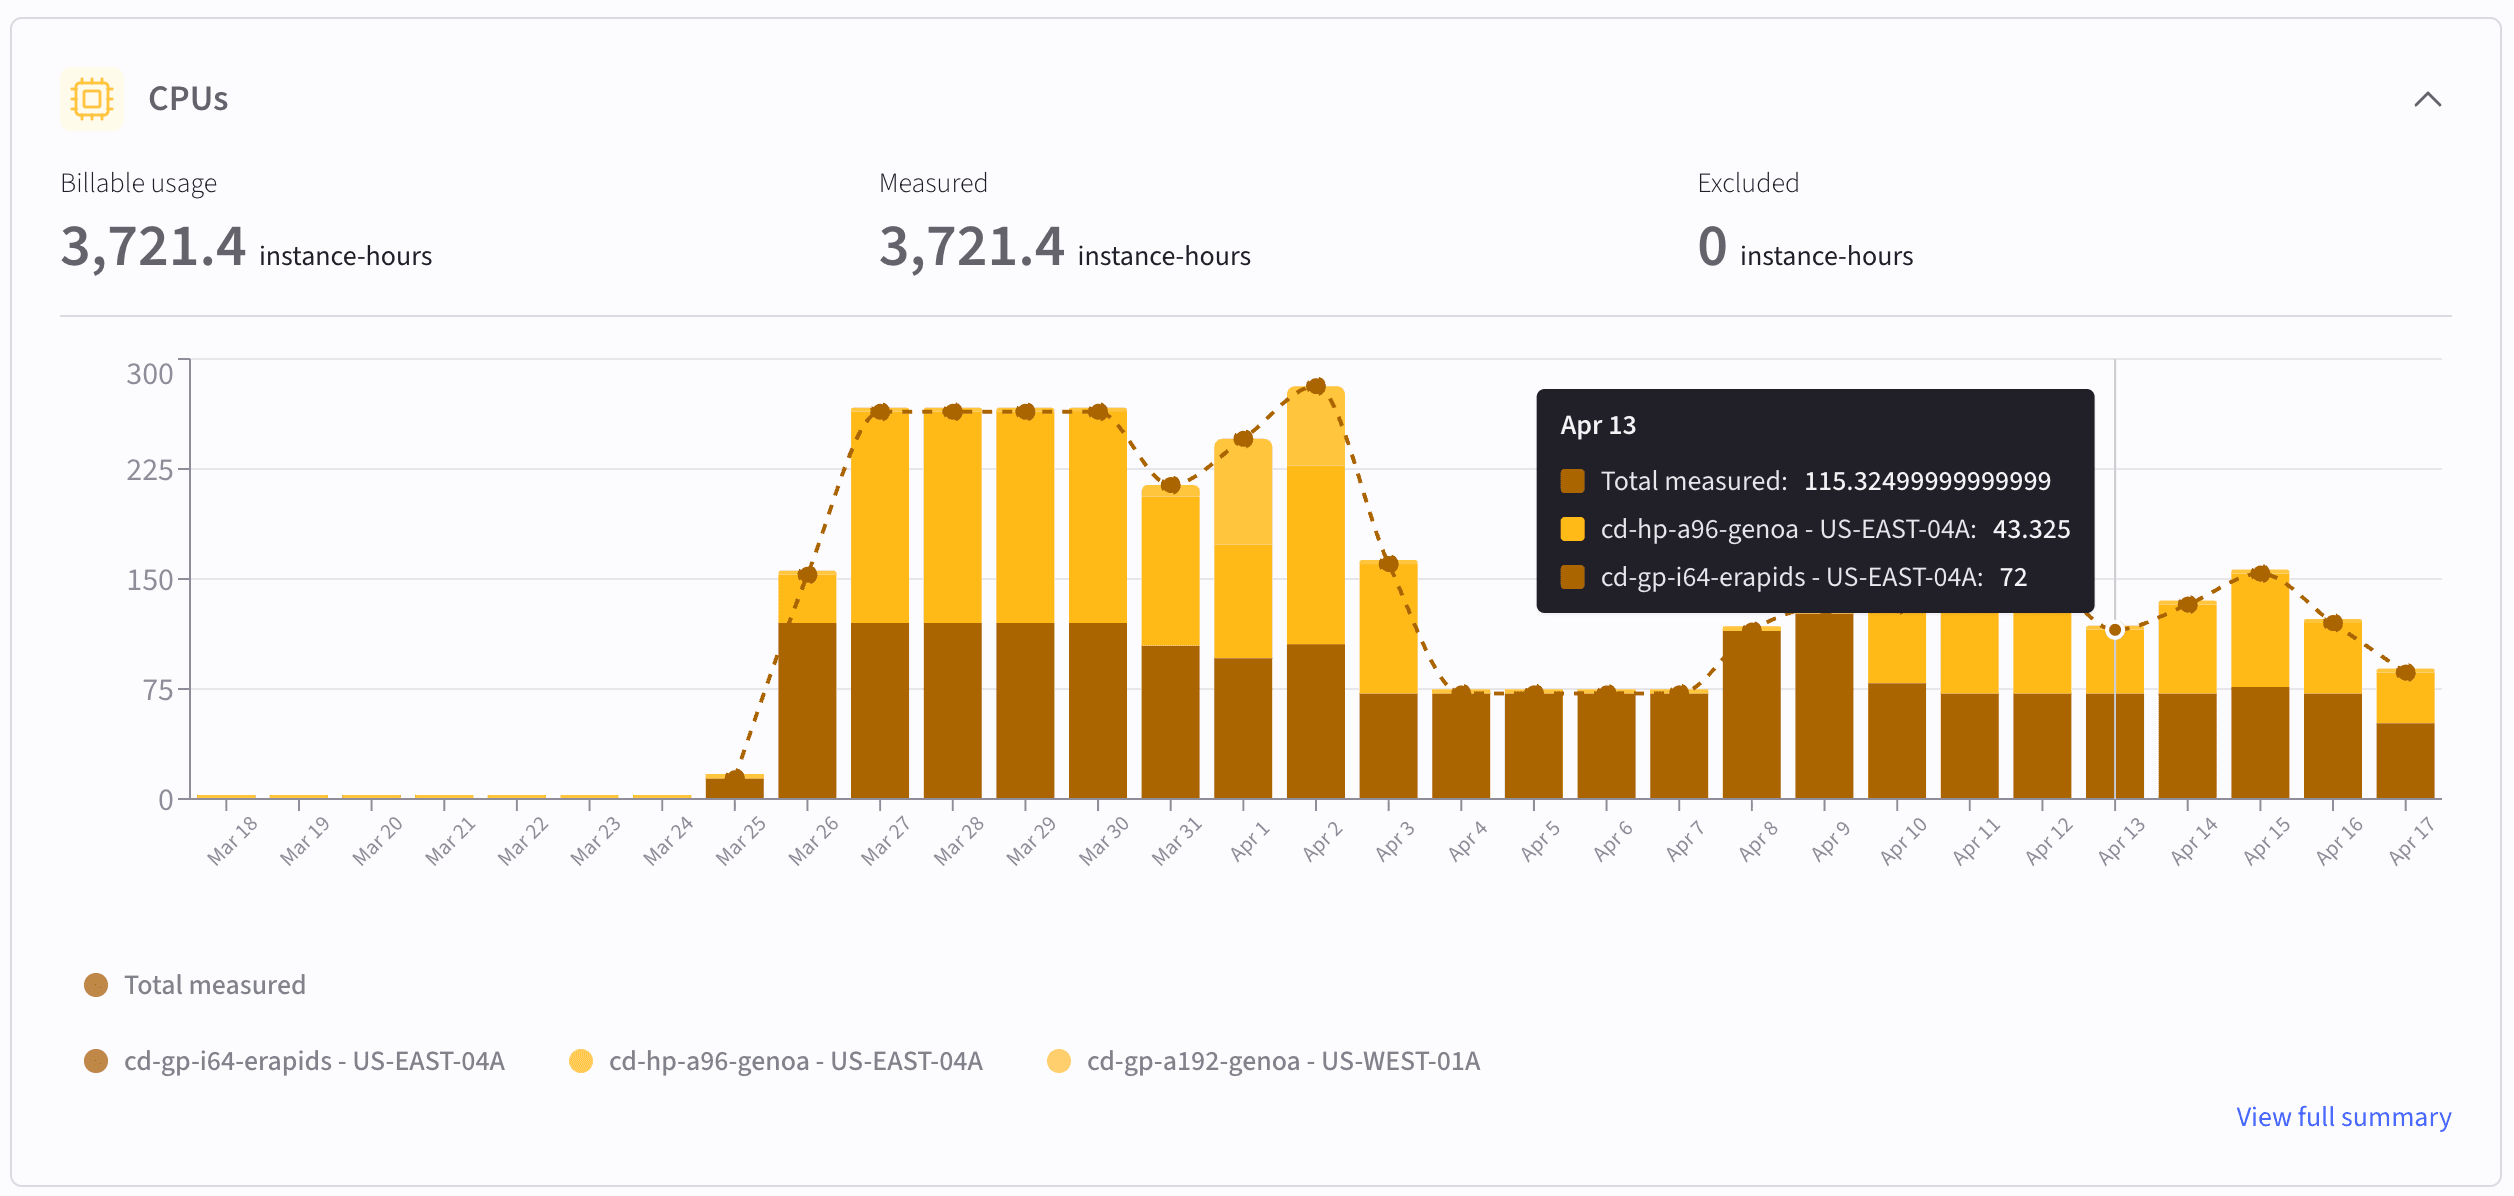Click the Excluded 0 instance-hours value
2514x1196 pixels.
[1805, 247]
